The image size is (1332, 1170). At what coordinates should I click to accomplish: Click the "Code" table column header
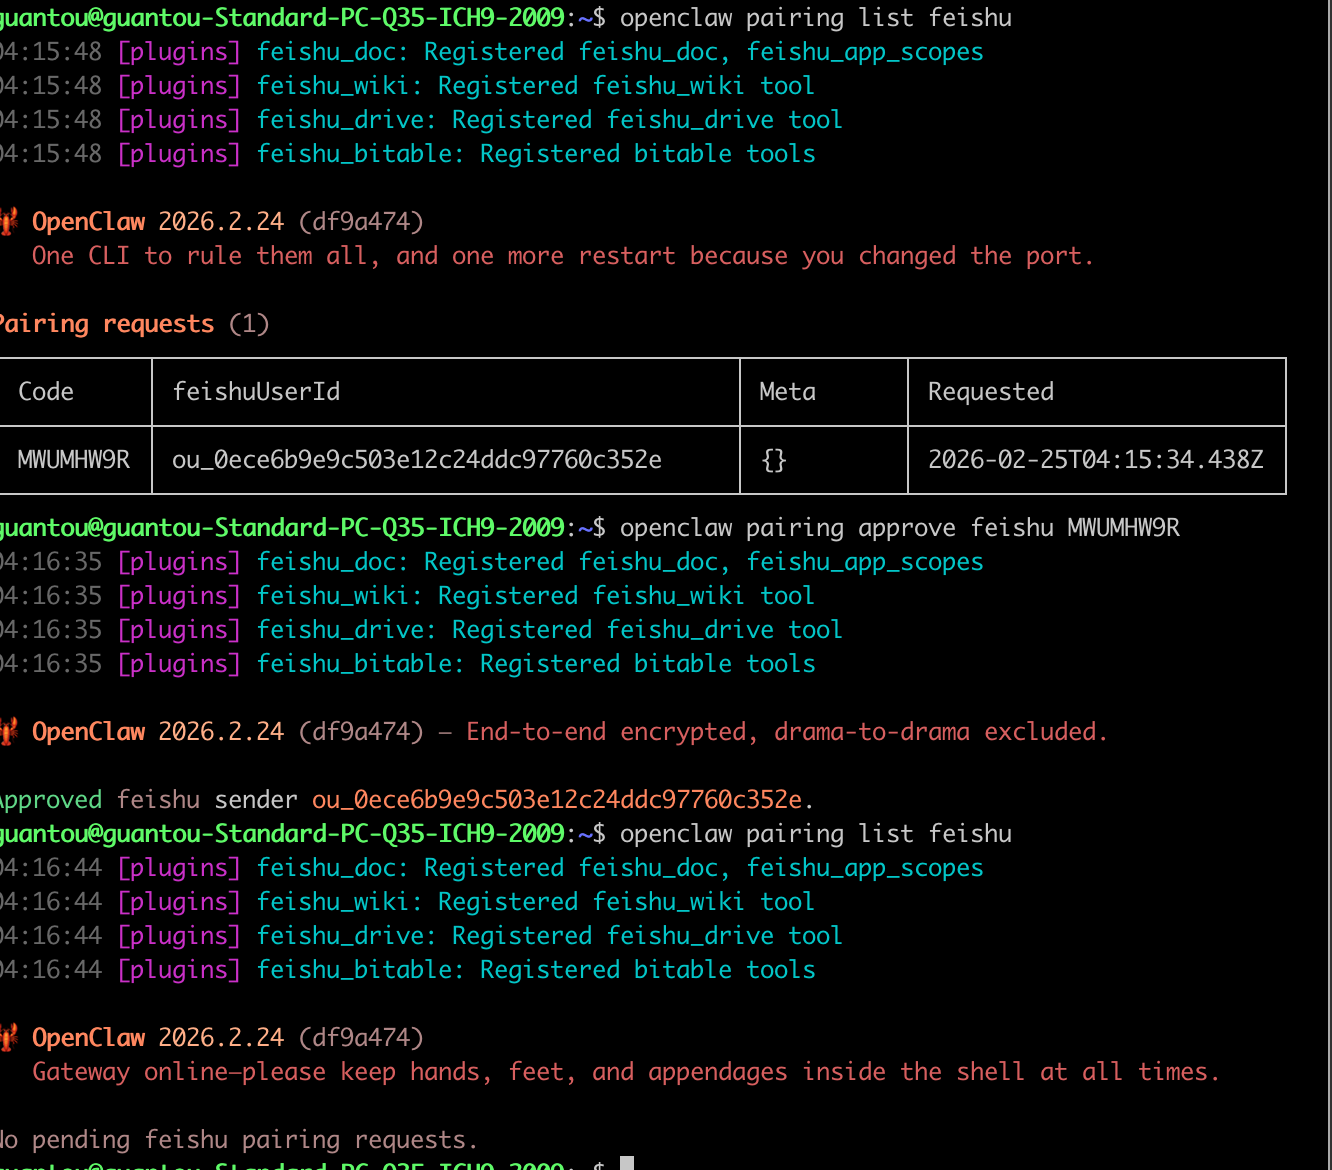pos(46,391)
